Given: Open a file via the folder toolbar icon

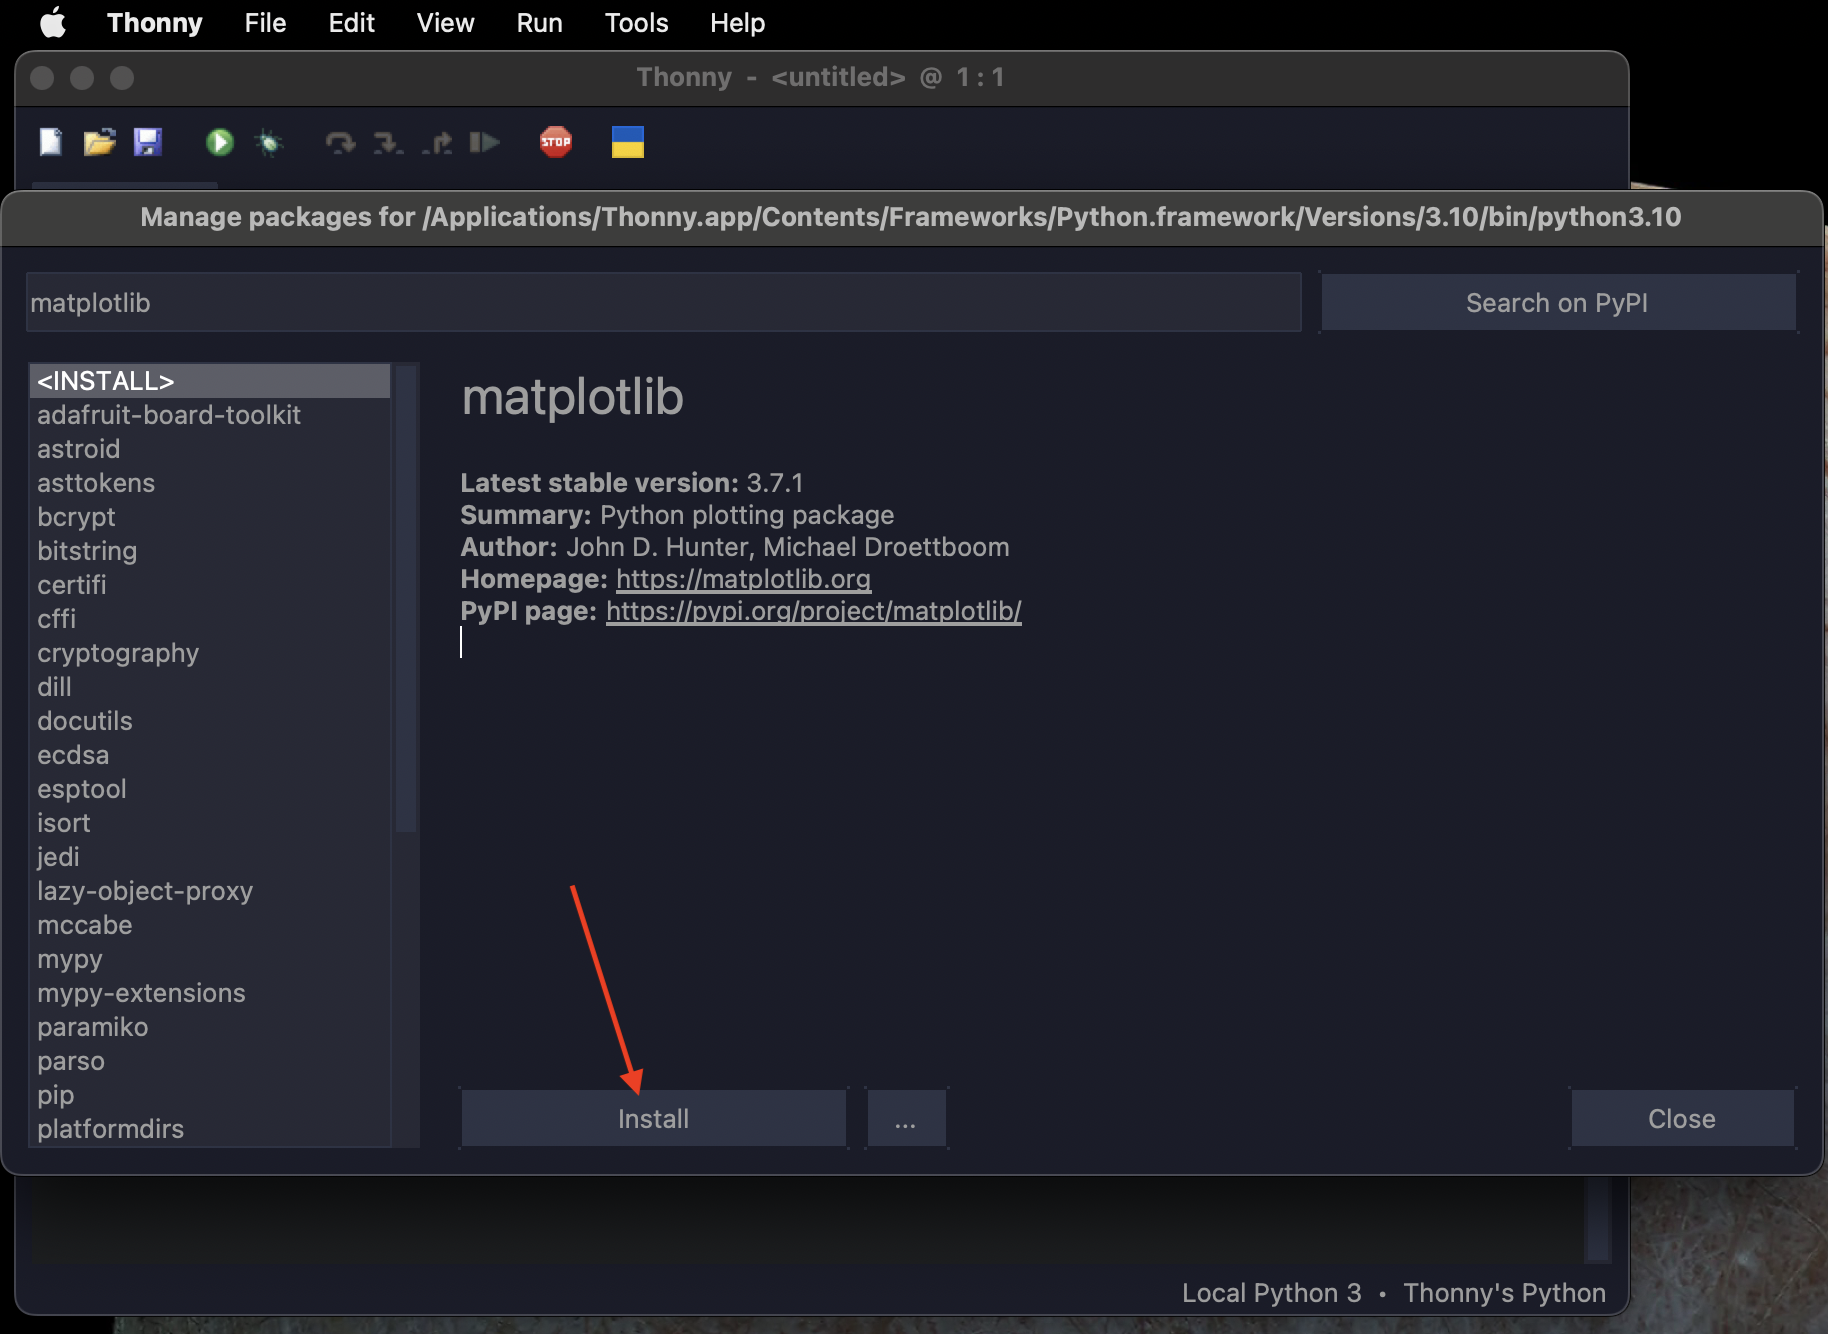Looking at the screenshot, I should coord(97,142).
